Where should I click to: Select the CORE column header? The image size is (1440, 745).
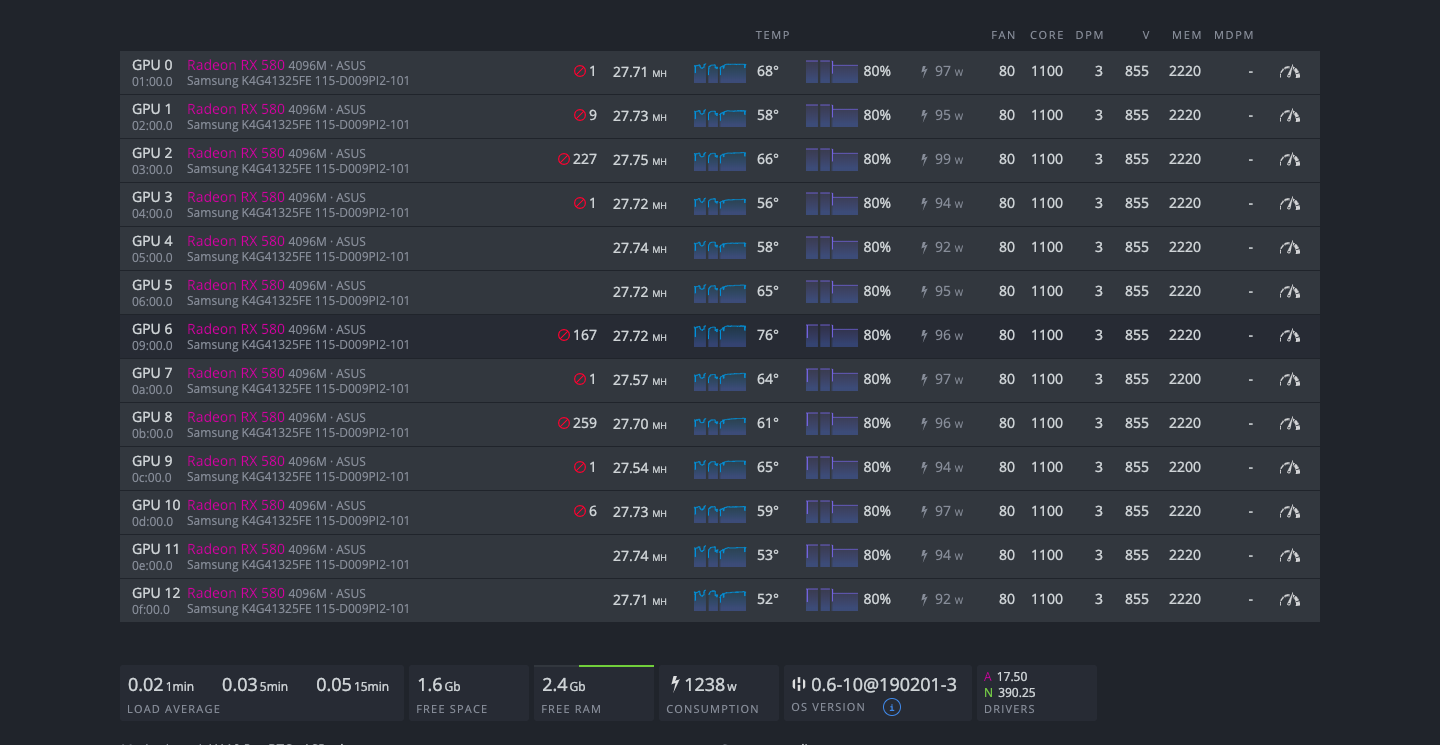point(1047,35)
